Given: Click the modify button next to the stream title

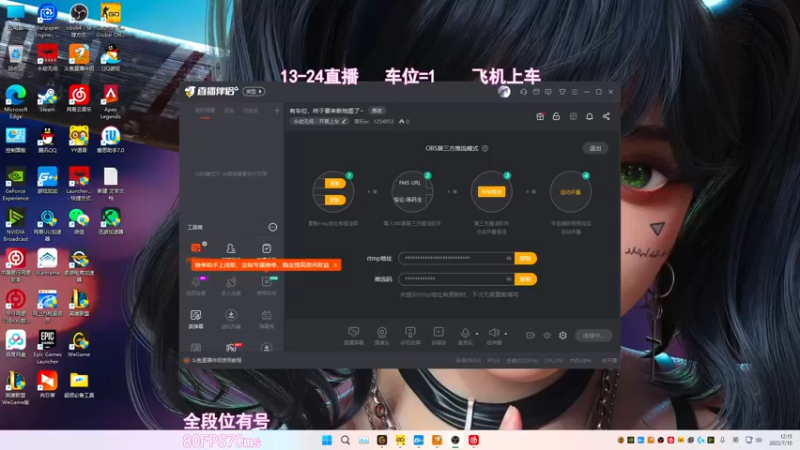Looking at the screenshot, I should [377, 111].
